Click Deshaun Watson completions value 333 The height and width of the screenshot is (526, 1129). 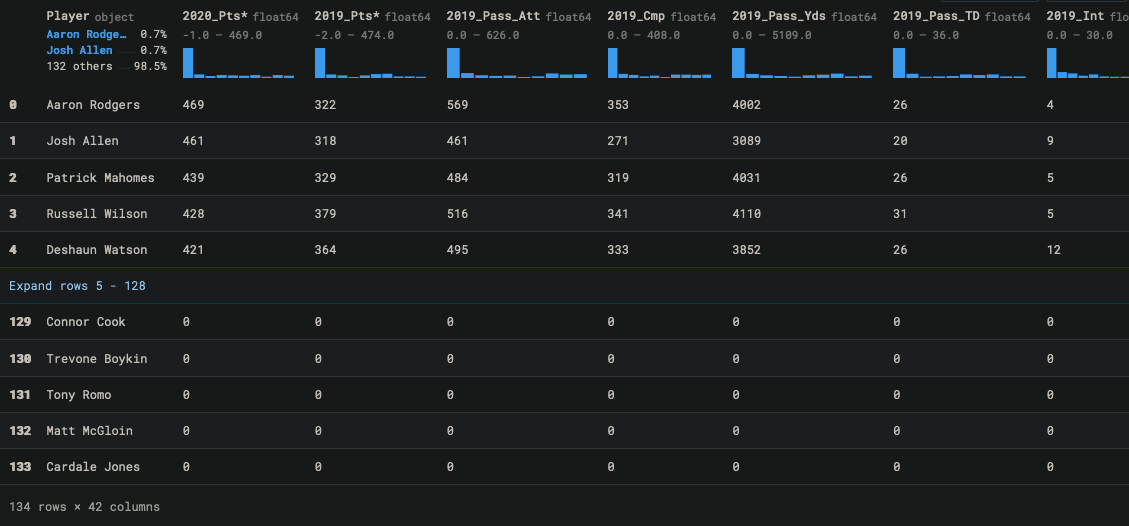(x=618, y=250)
